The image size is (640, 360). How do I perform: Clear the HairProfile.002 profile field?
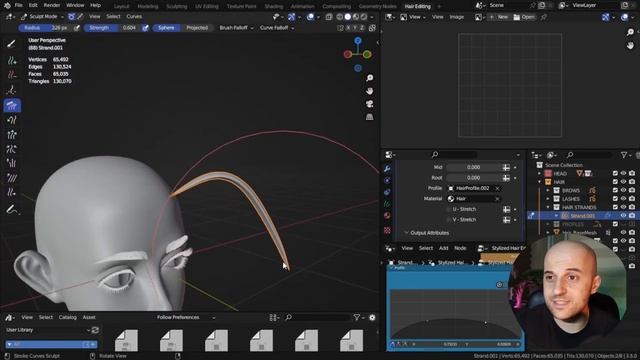pyautogui.click(x=498, y=188)
